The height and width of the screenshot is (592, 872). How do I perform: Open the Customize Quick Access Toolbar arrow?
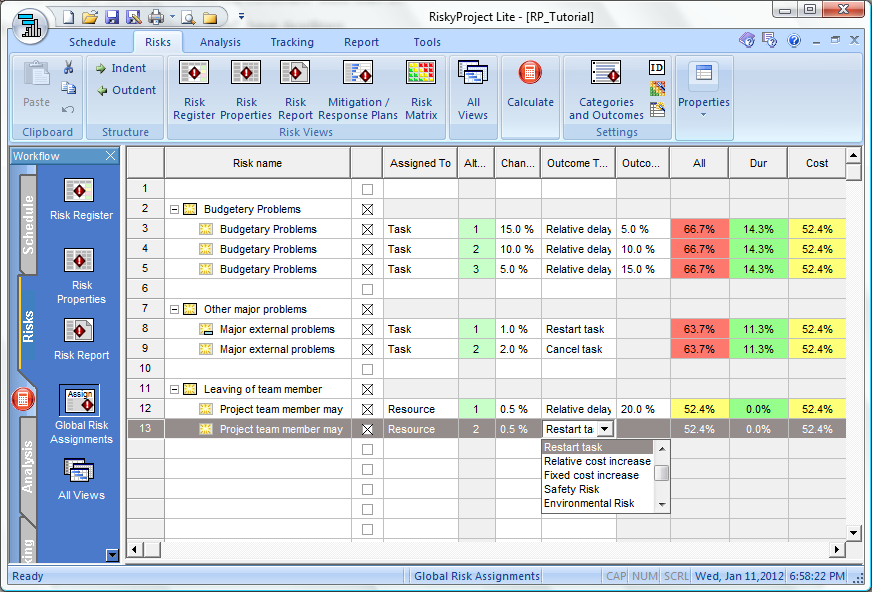pos(241,17)
